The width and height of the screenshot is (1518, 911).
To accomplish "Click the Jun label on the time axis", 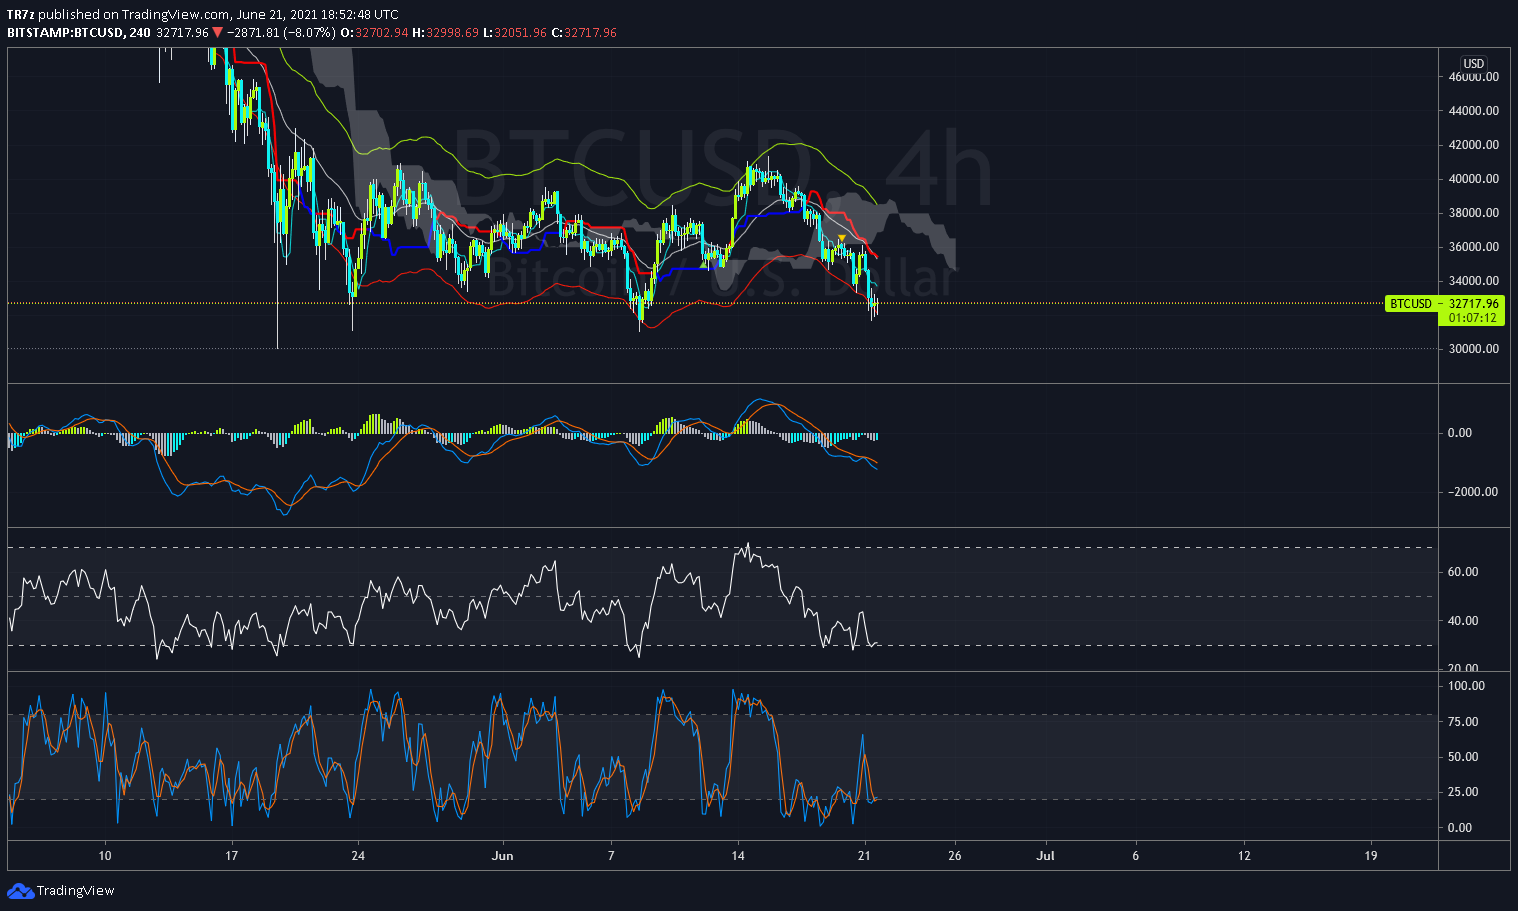I will point(503,856).
